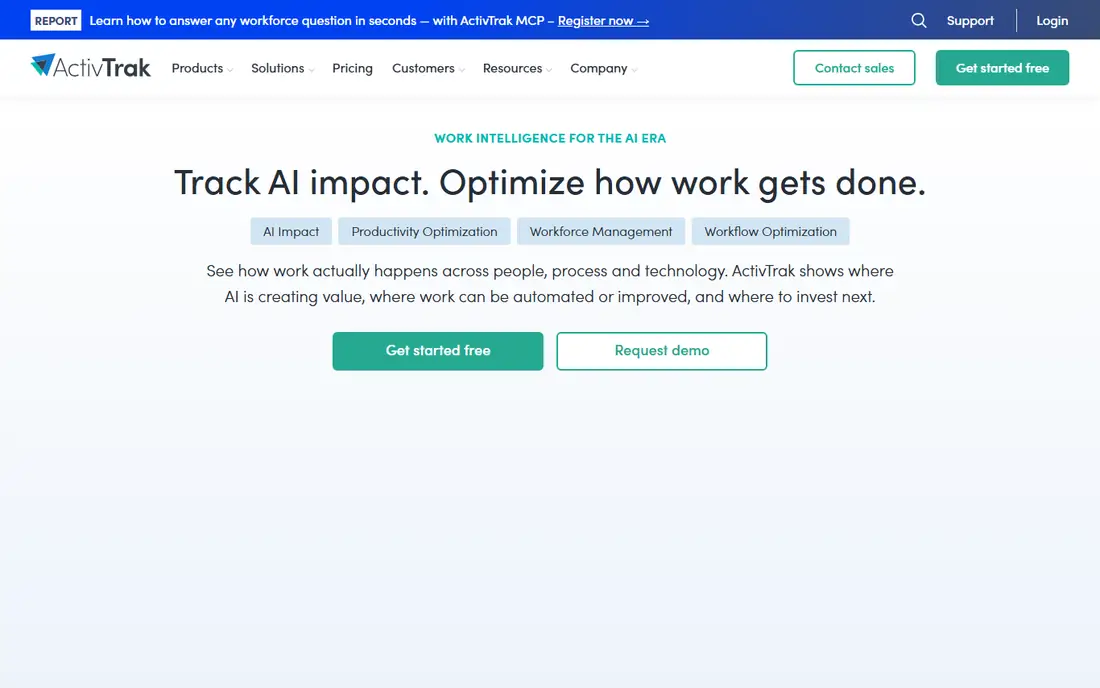Go to the ActivTrak logo home
This screenshot has height=688, width=1100.
(x=90, y=67)
